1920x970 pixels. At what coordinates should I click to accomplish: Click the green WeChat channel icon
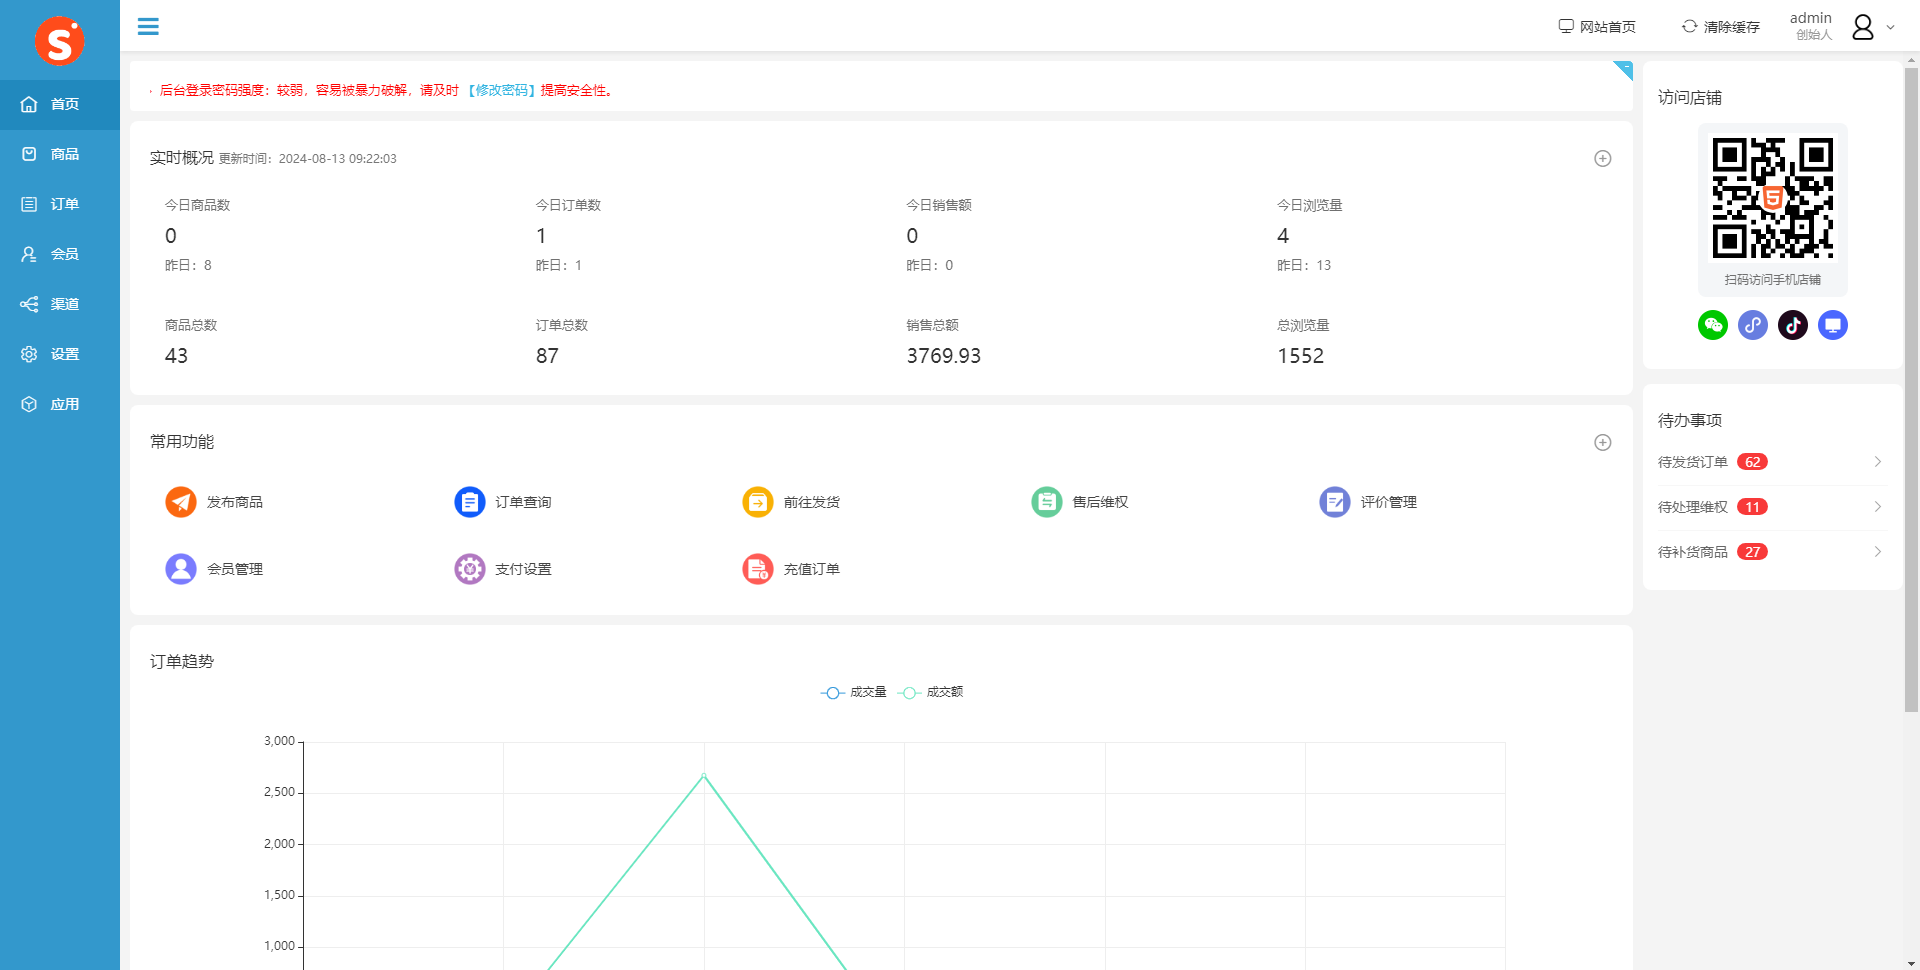click(1713, 325)
